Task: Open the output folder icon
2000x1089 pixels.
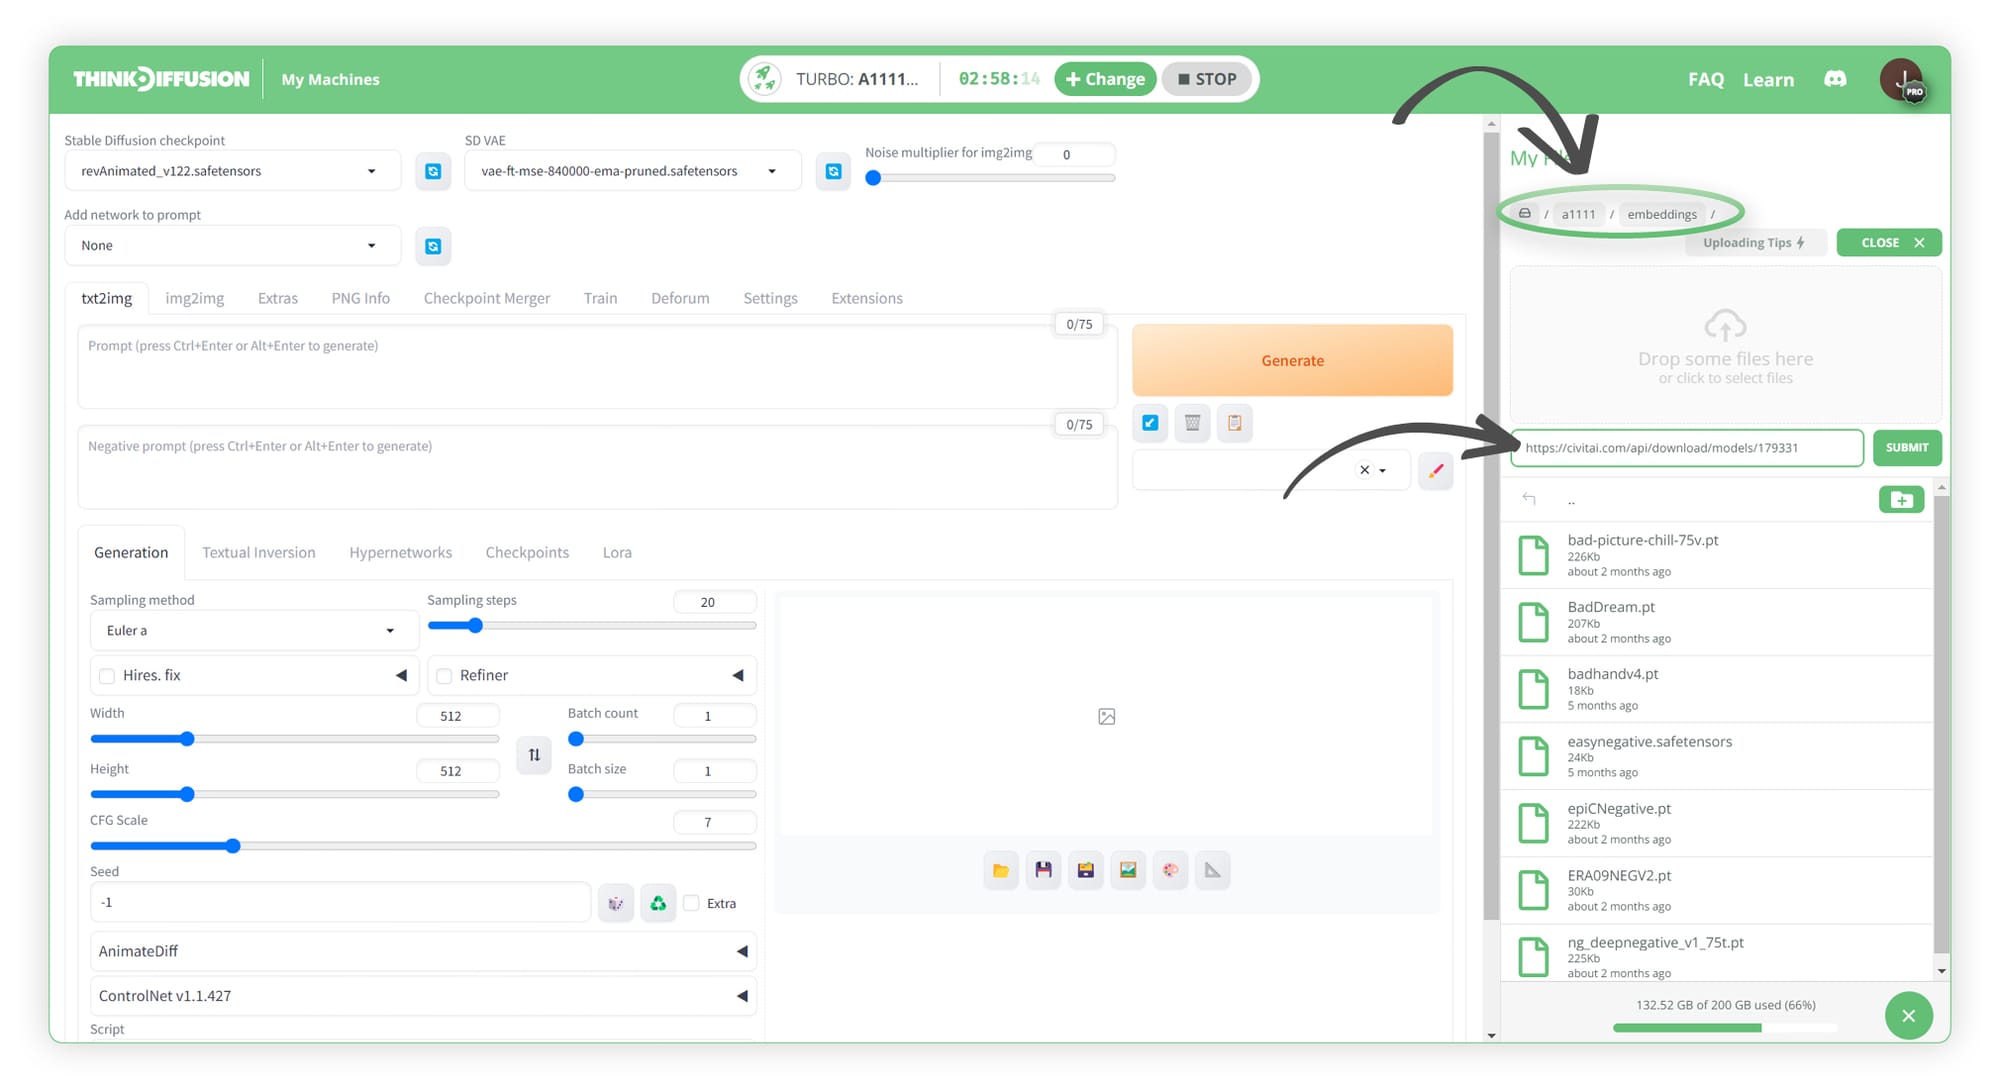Action: (x=1000, y=870)
